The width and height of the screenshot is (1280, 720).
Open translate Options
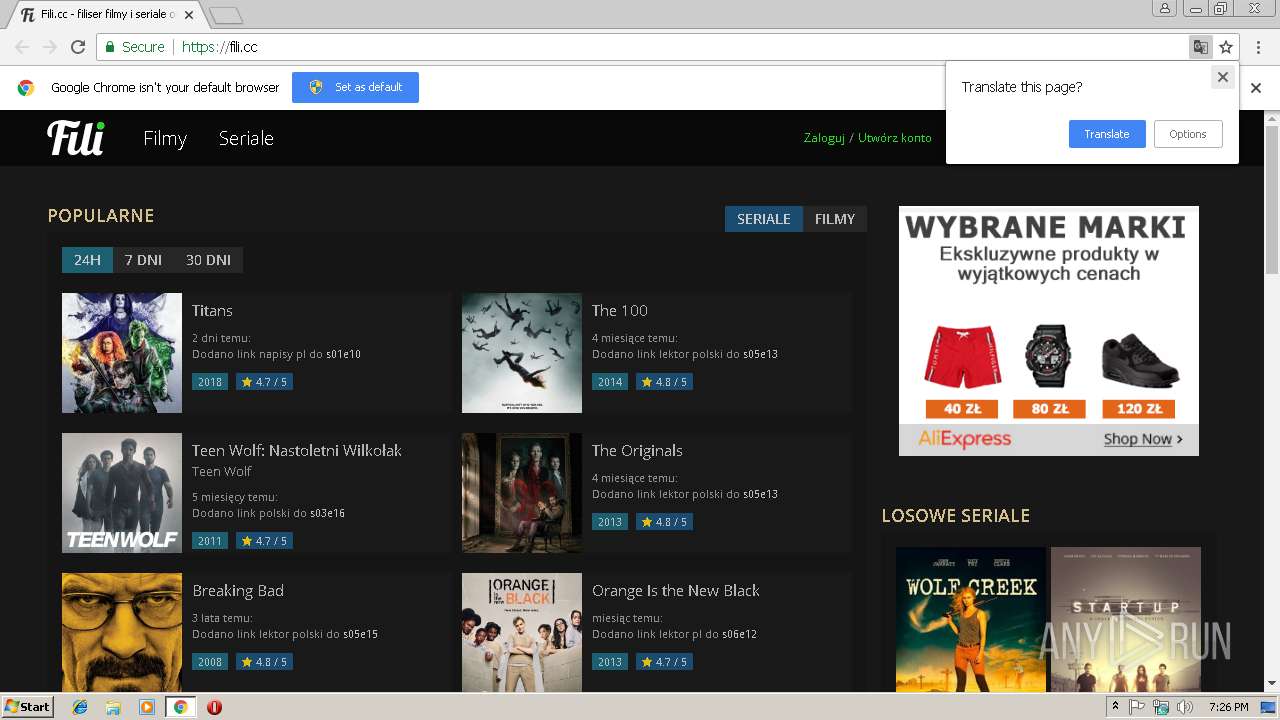click(x=1188, y=134)
